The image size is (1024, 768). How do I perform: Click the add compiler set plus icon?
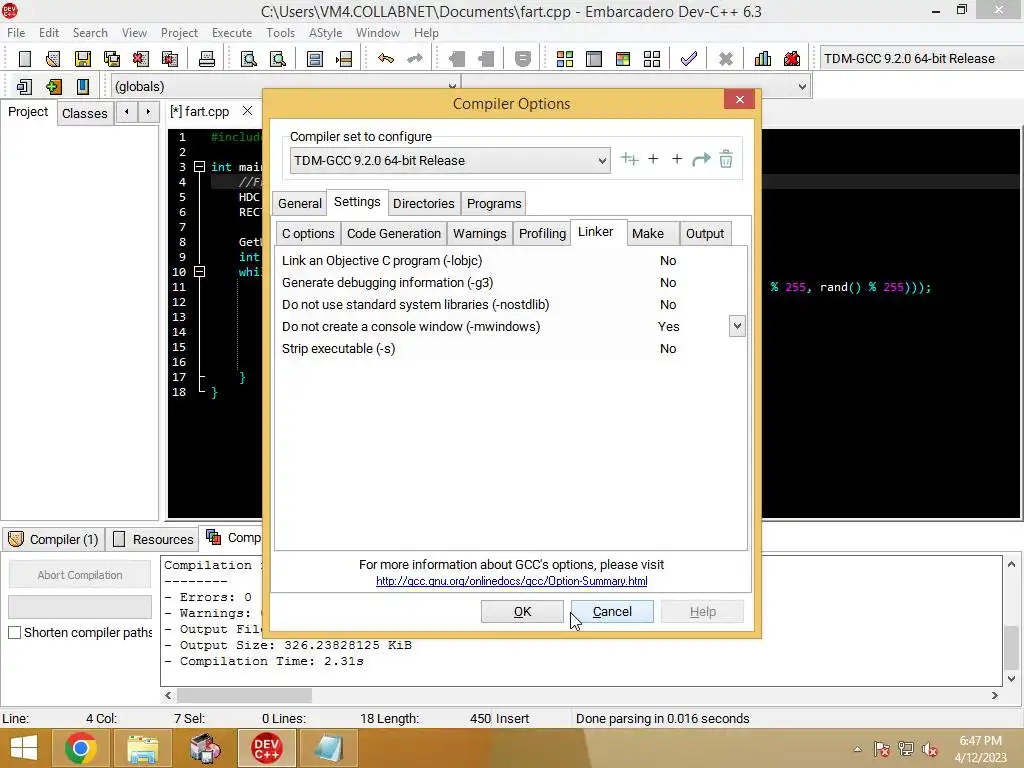coord(653,159)
